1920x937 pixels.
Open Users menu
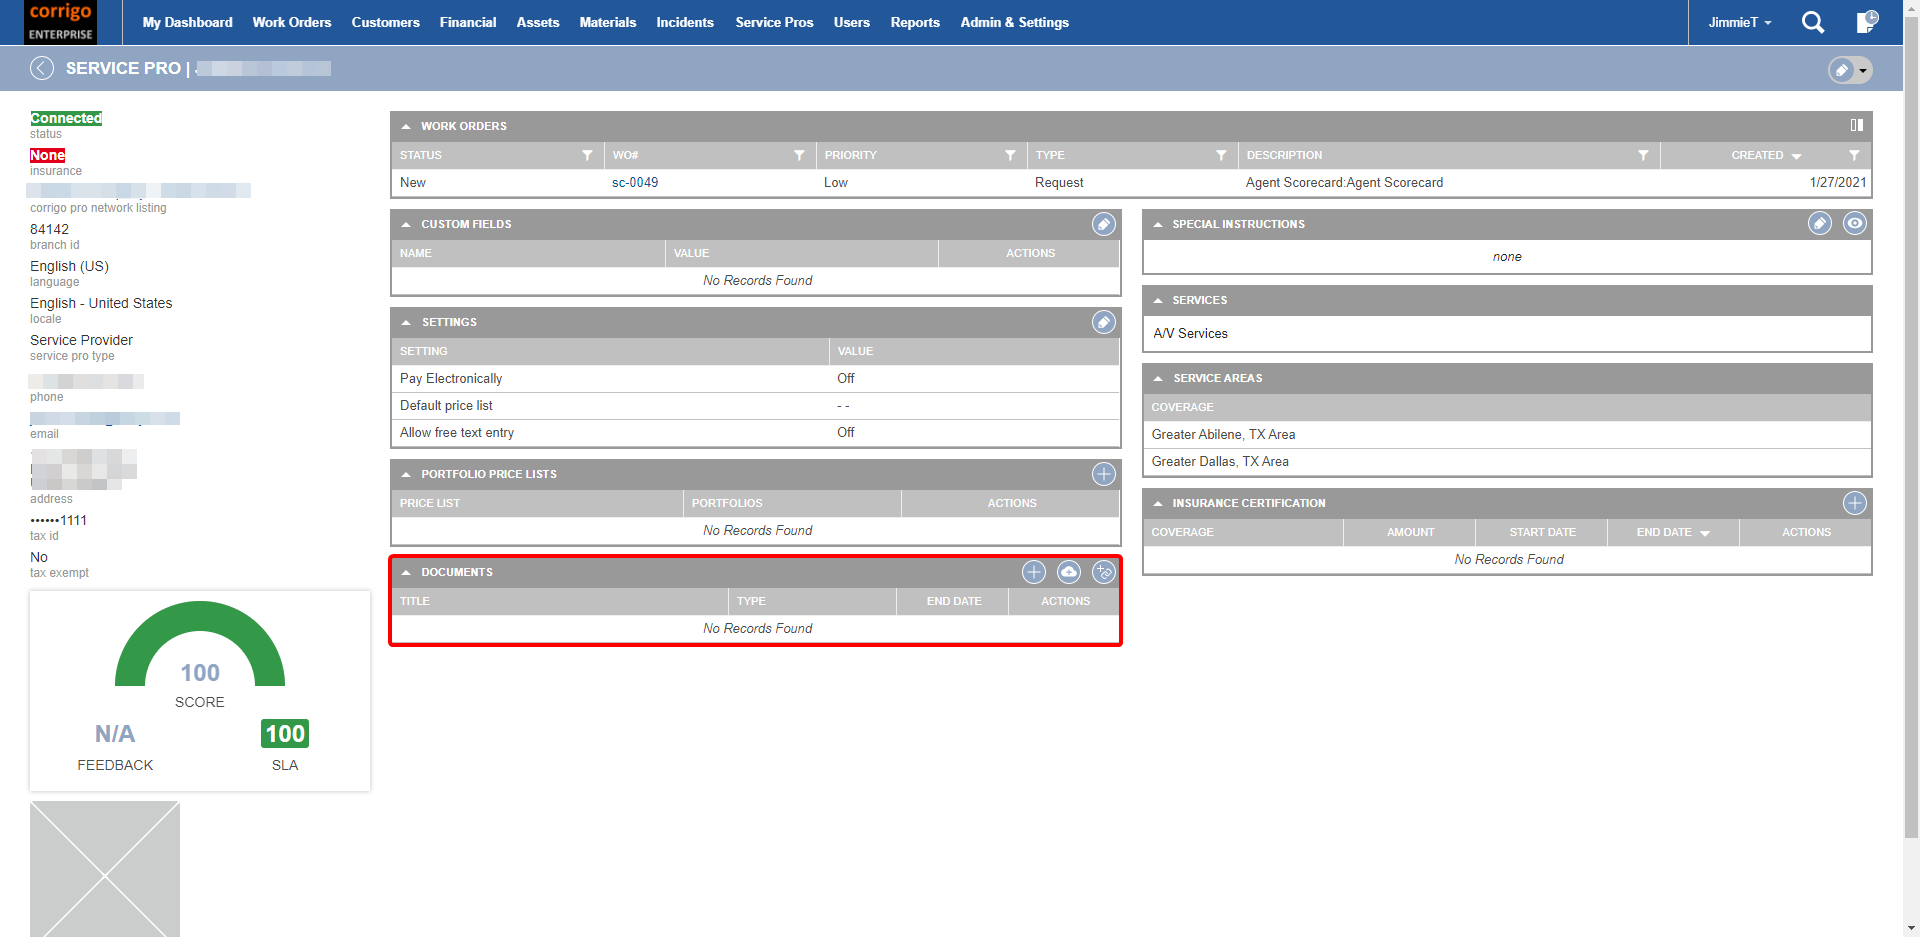point(852,22)
